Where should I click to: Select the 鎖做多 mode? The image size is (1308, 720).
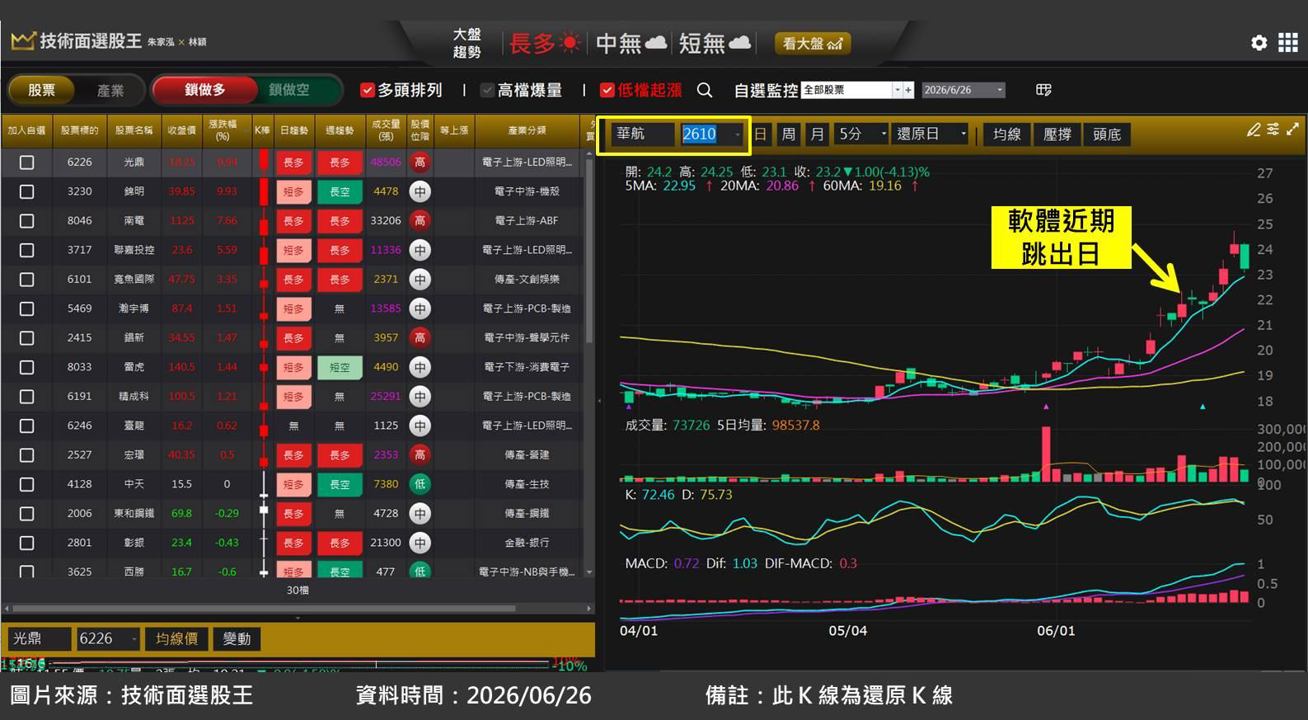[x=203, y=90]
